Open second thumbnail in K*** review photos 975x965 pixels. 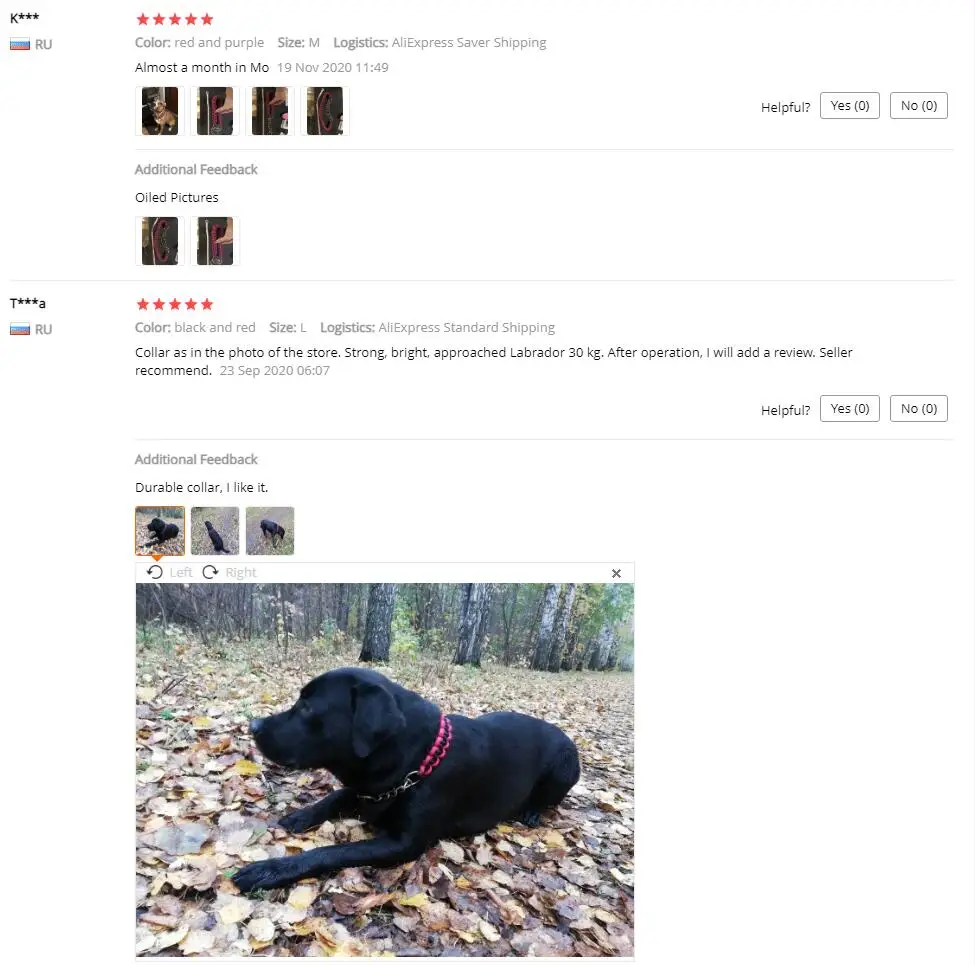point(215,111)
